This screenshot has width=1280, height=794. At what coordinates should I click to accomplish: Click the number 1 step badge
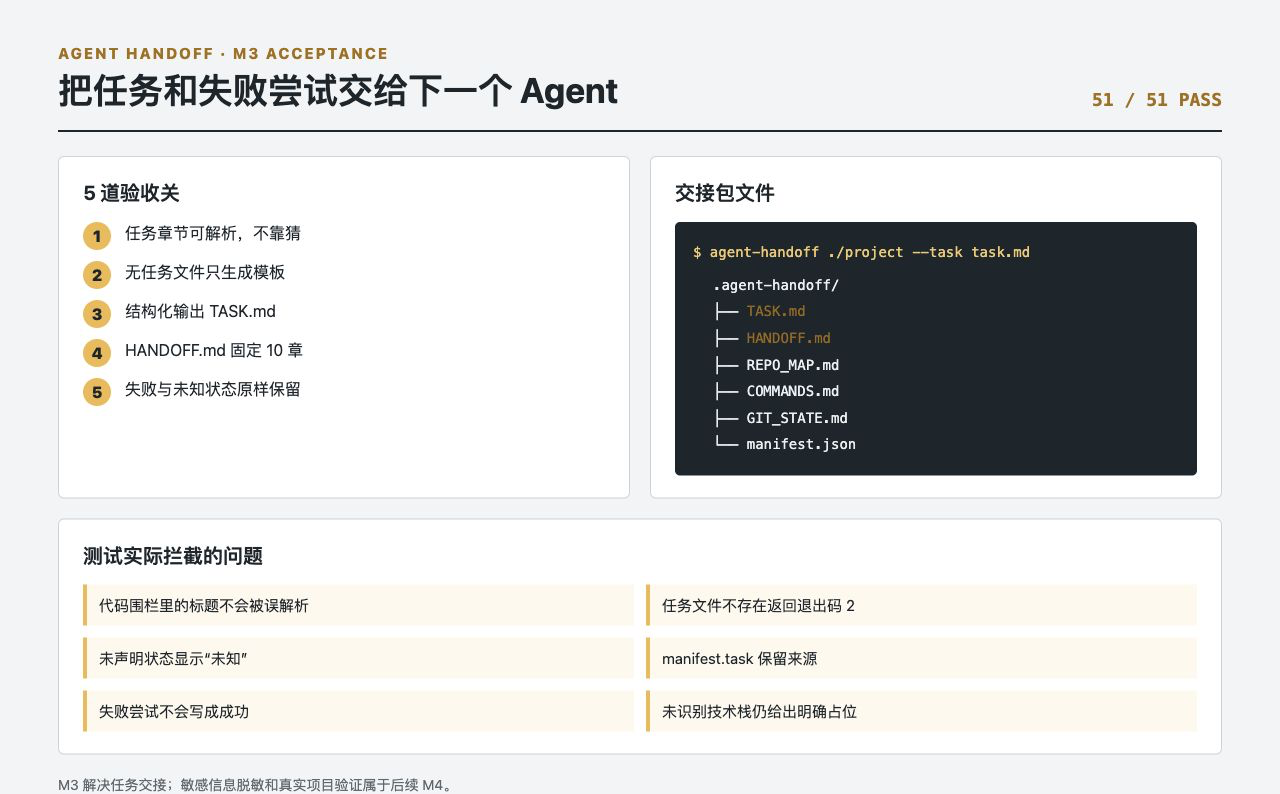click(x=97, y=236)
